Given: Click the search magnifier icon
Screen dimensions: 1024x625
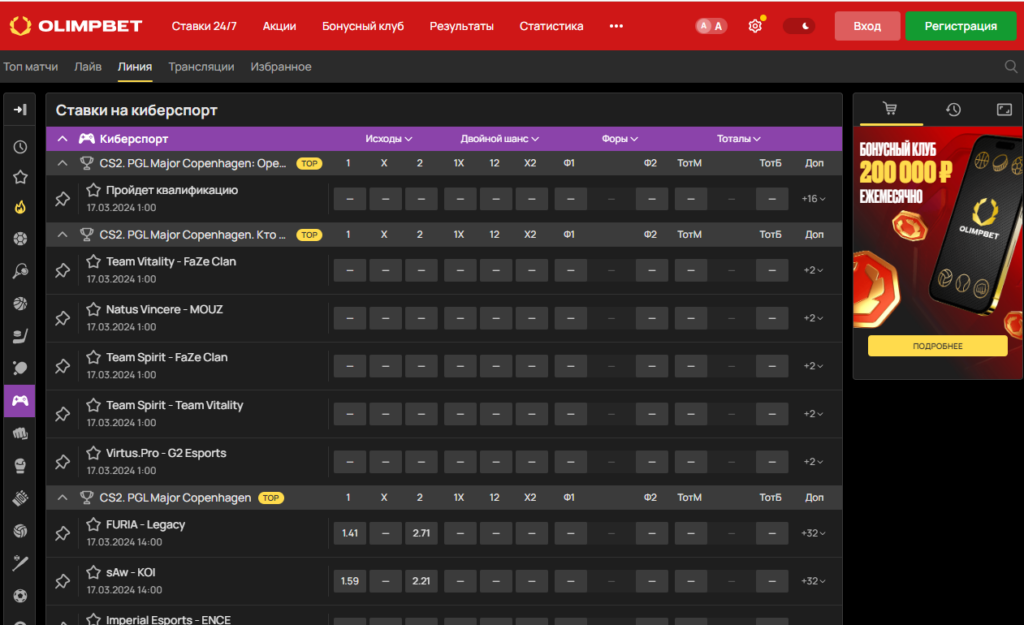Looking at the screenshot, I should click(1010, 67).
